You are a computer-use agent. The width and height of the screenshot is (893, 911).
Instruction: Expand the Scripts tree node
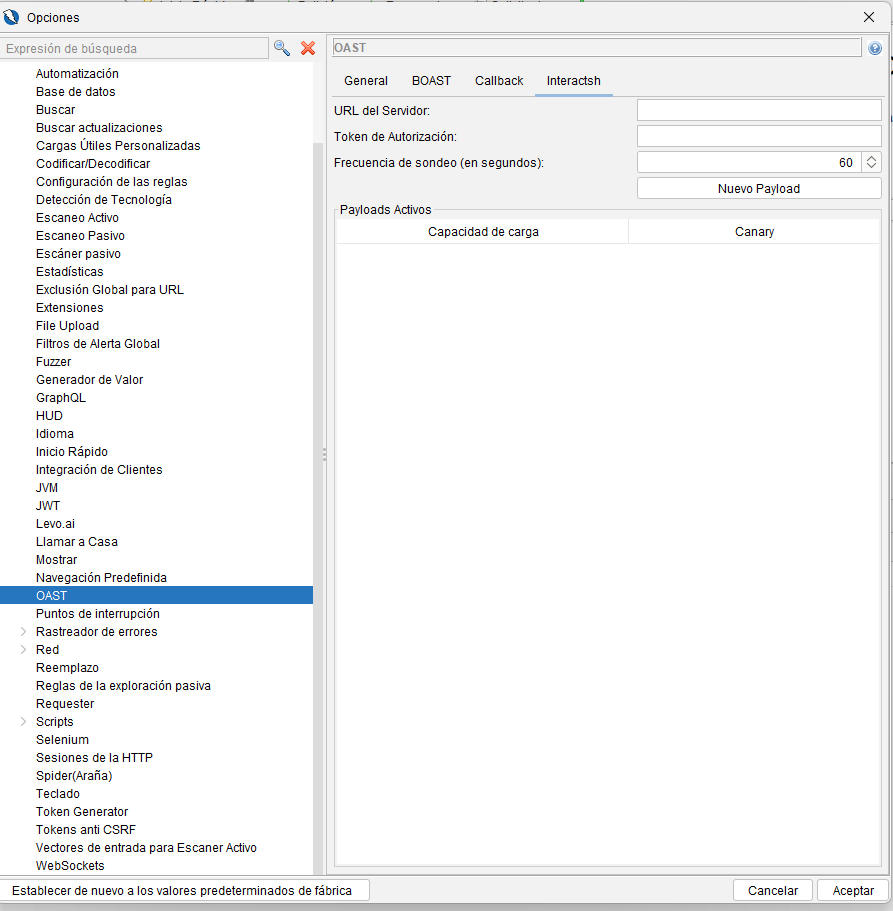(24, 722)
